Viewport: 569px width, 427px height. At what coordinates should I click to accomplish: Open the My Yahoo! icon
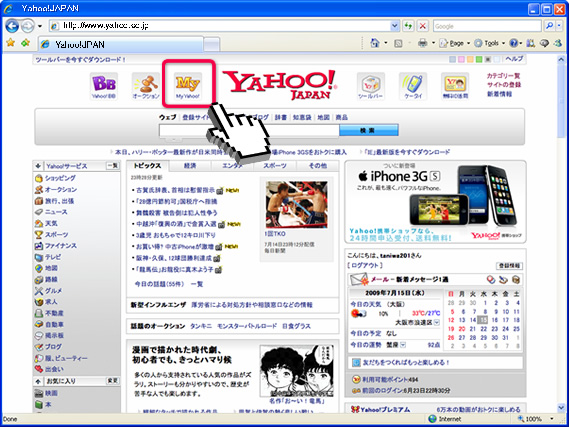(188, 86)
